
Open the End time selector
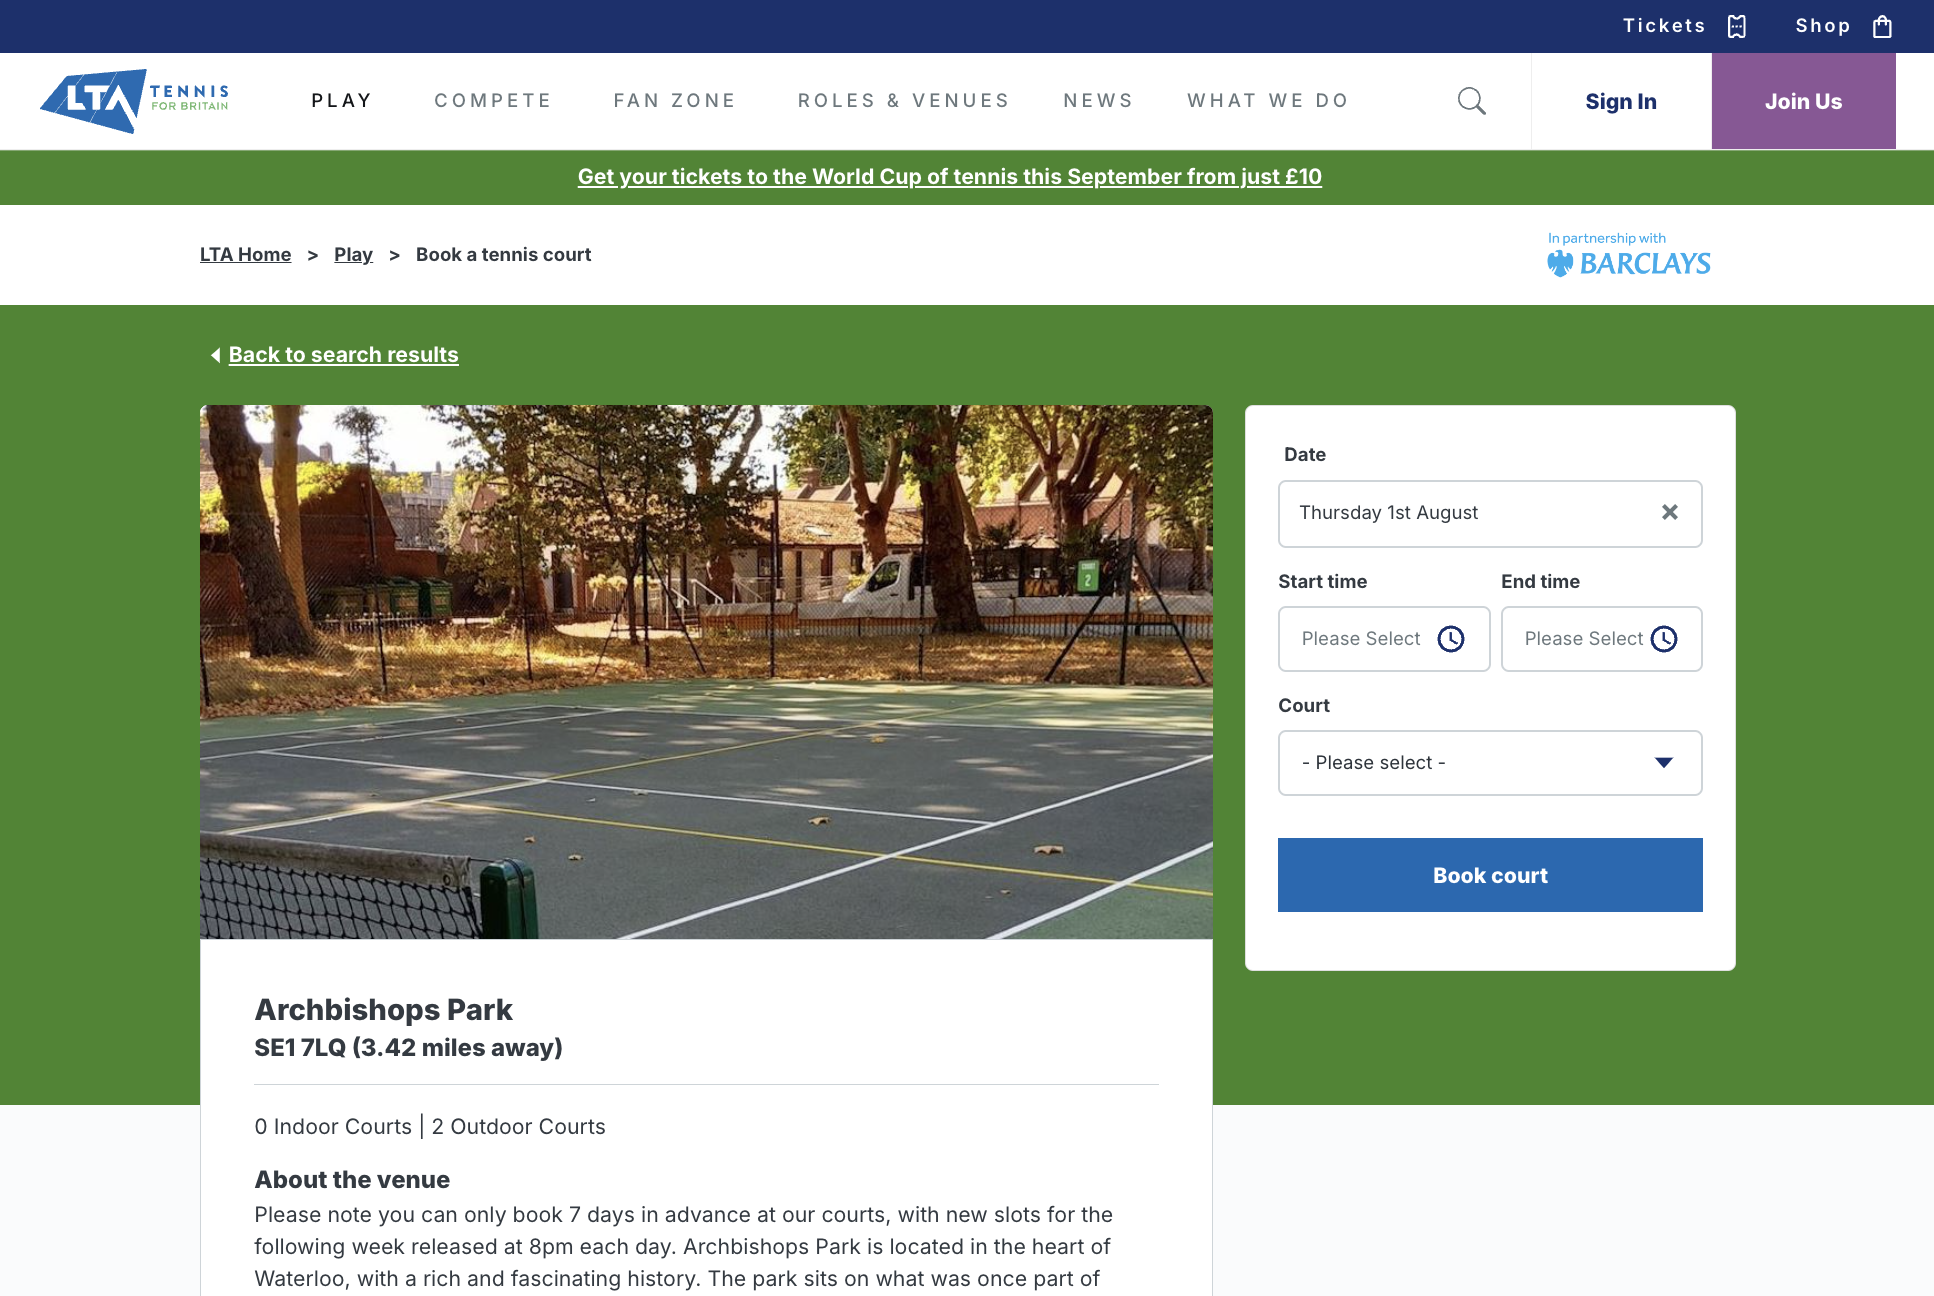point(1602,639)
